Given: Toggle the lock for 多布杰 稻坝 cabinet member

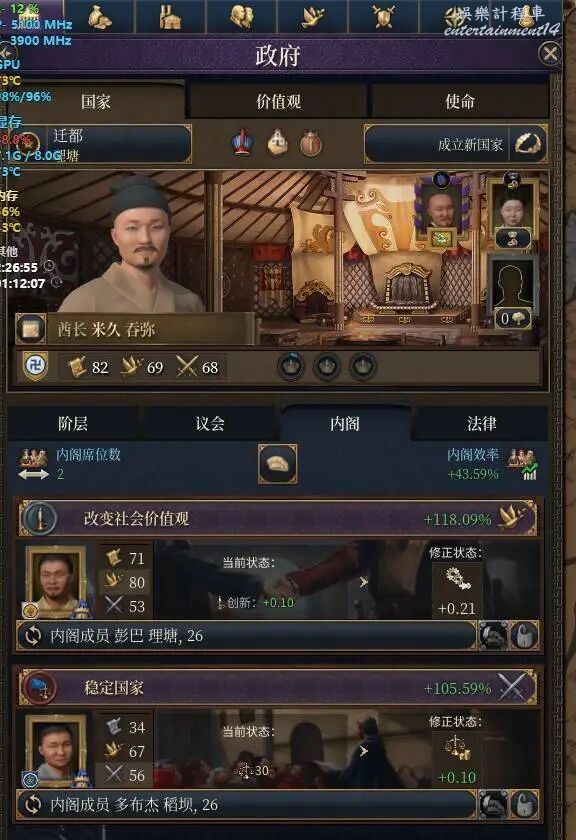Looking at the screenshot, I should [525, 805].
